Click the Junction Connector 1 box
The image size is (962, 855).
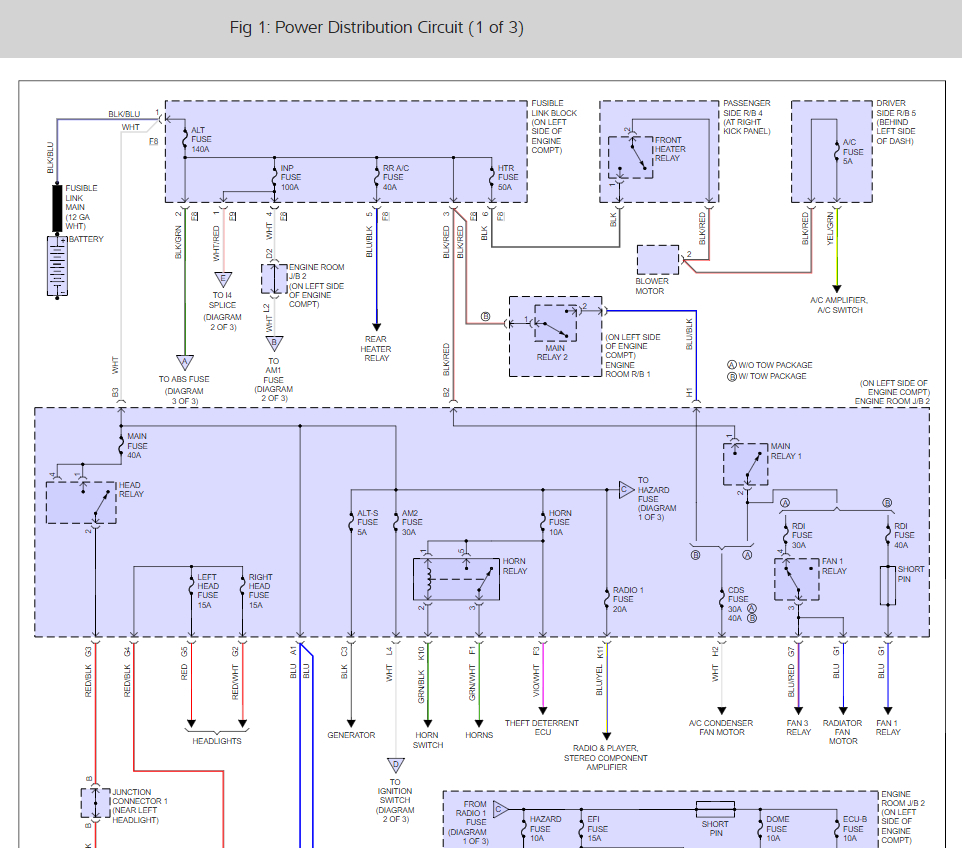96,803
